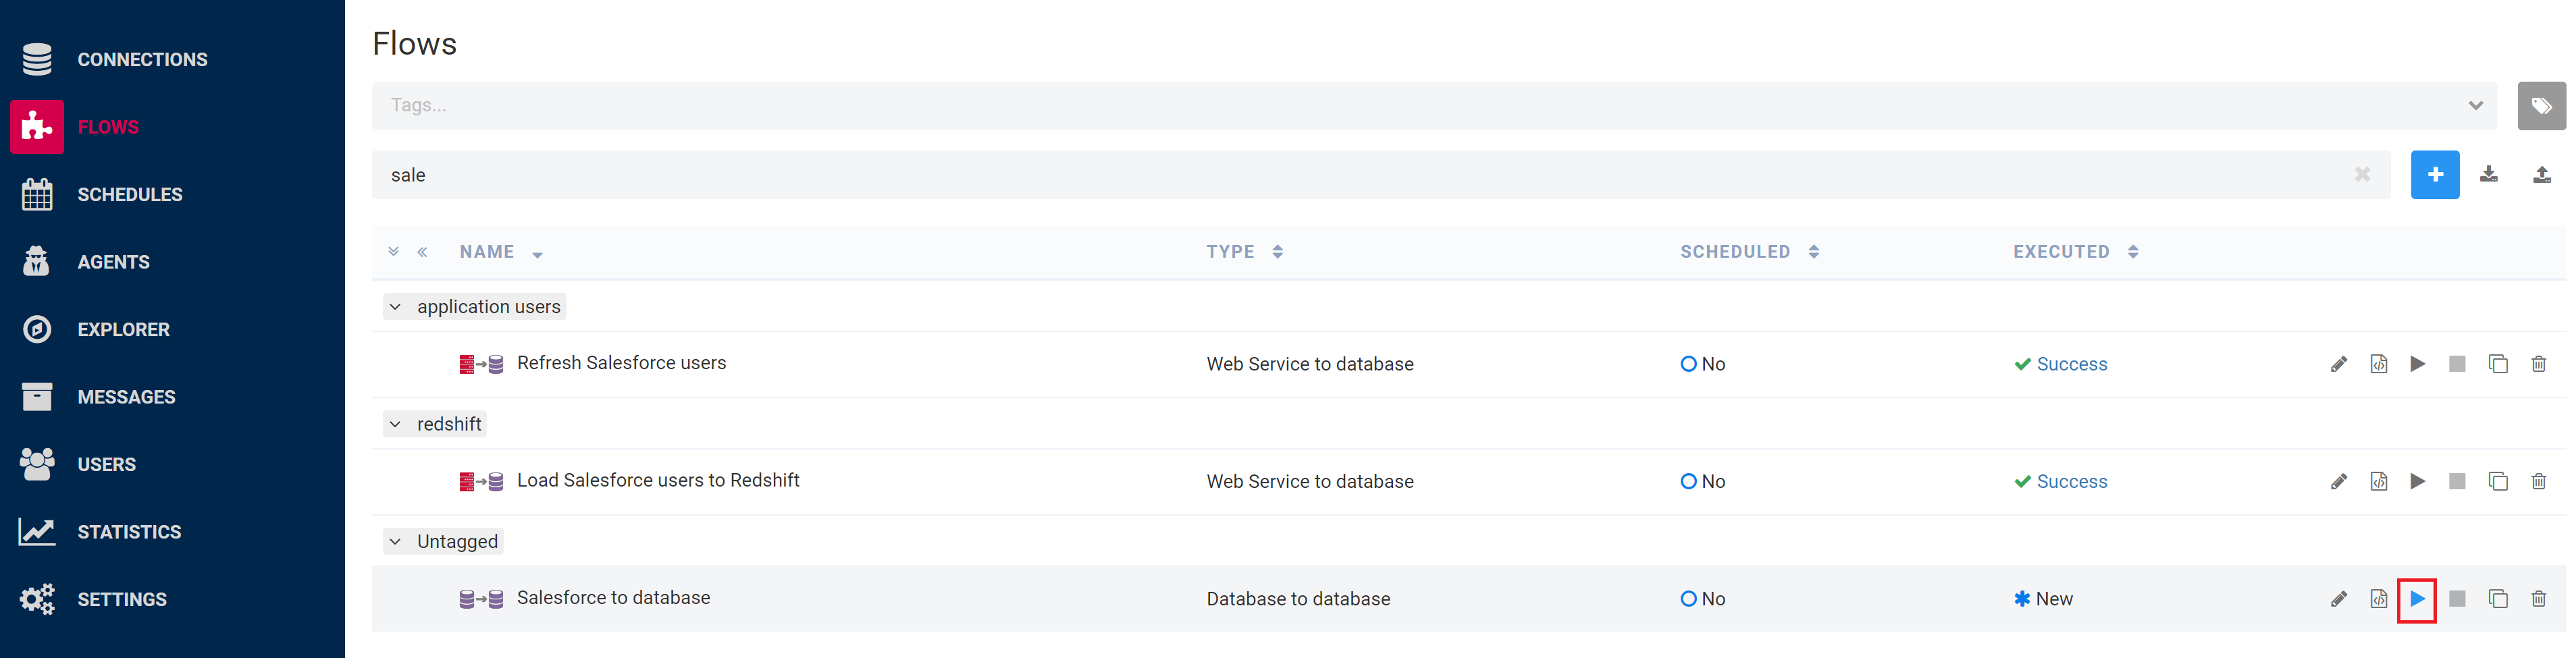Collapse the 'Untagged' group
2576x658 pixels.
tap(395, 542)
